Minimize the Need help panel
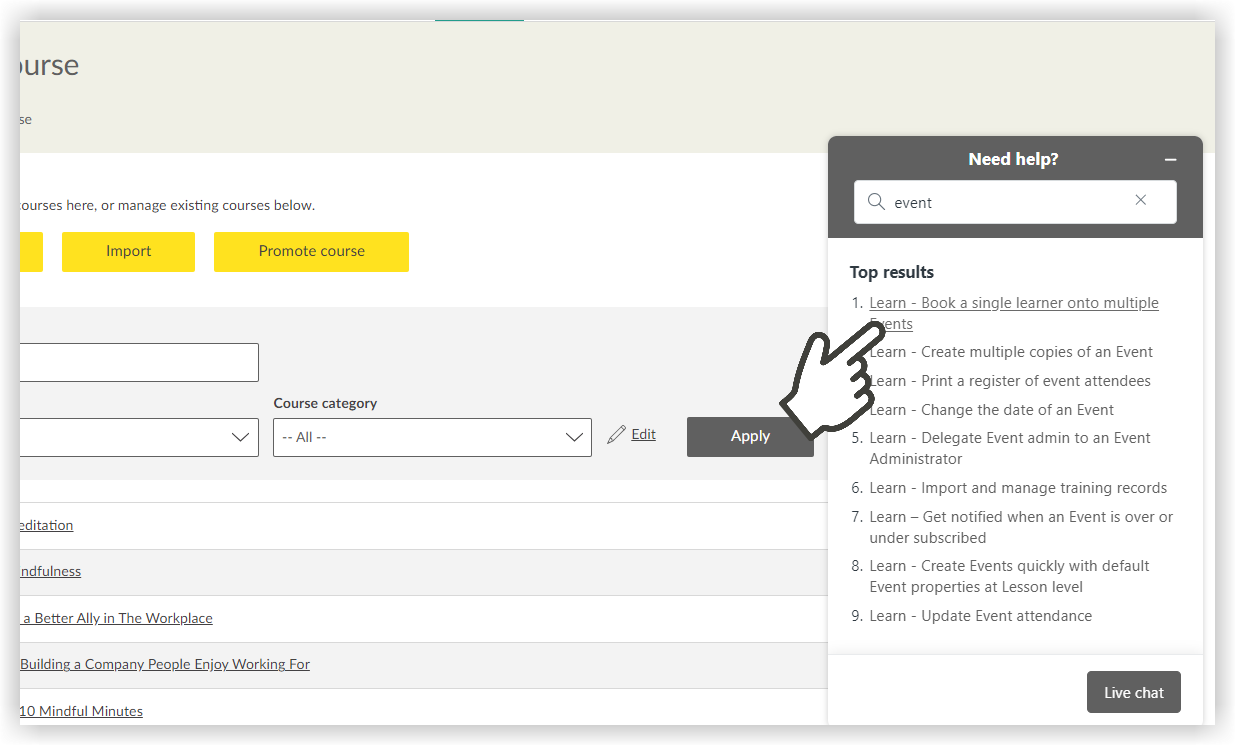Viewport: 1236px width, 746px height. 1170,160
